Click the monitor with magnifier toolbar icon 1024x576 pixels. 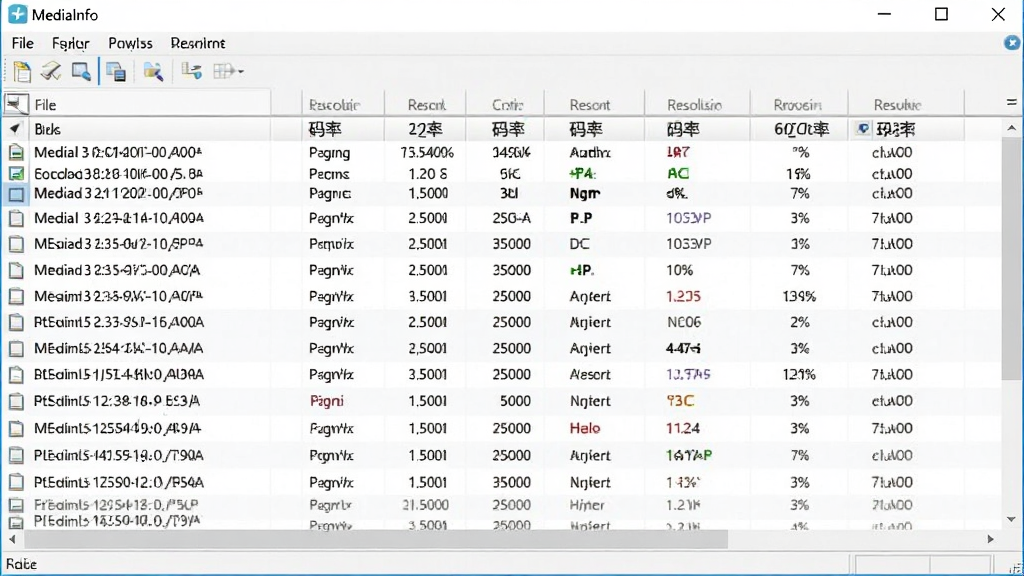click(81, 71)
